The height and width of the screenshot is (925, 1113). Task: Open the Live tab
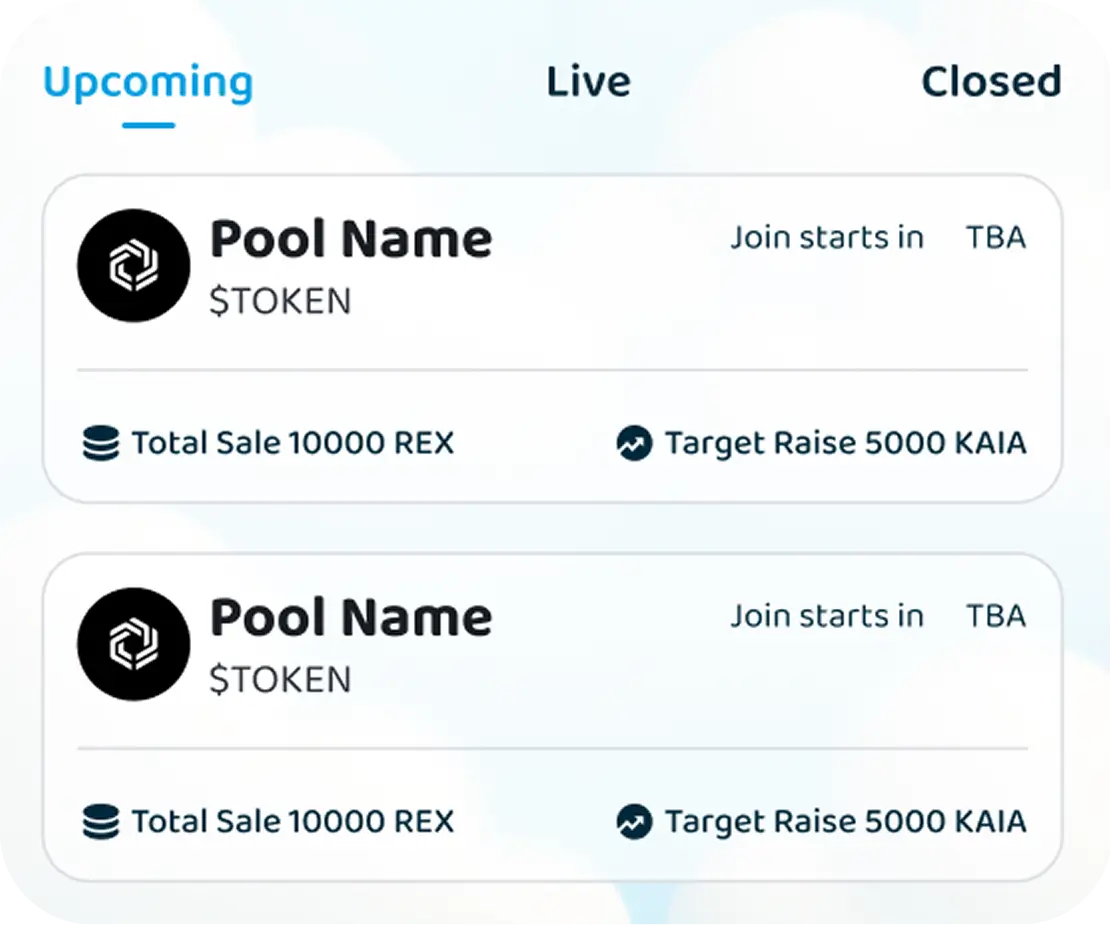(x=588, y=82)
